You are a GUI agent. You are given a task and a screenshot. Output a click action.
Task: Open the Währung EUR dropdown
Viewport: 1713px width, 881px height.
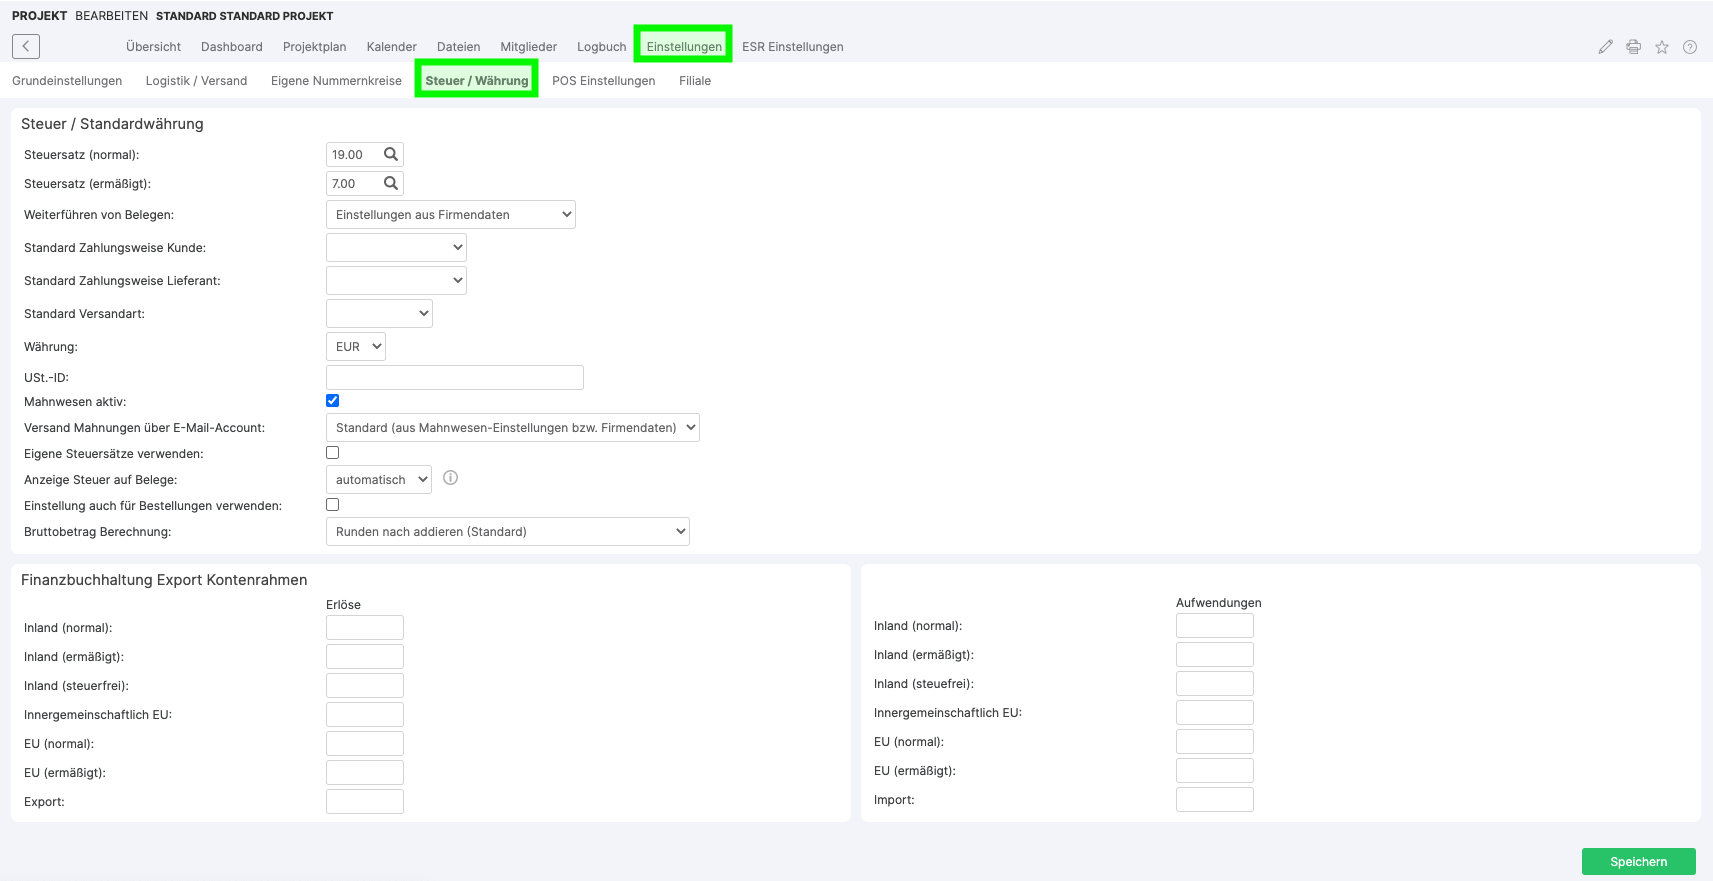[x=356, y=347]
